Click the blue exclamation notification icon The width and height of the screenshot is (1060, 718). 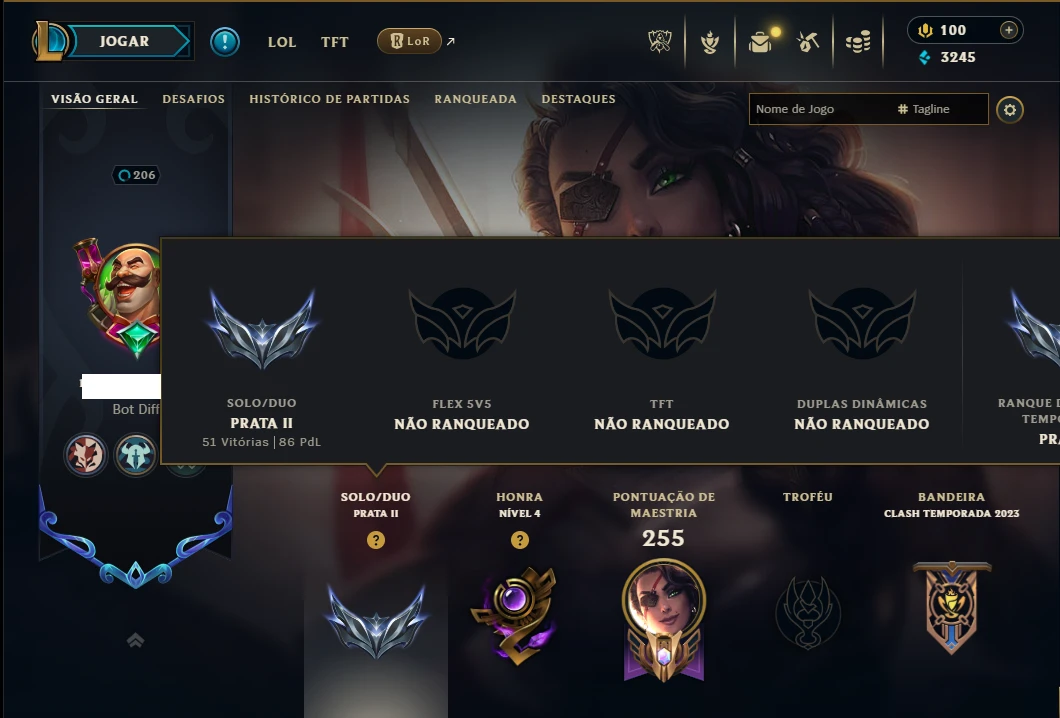point(224,41)
